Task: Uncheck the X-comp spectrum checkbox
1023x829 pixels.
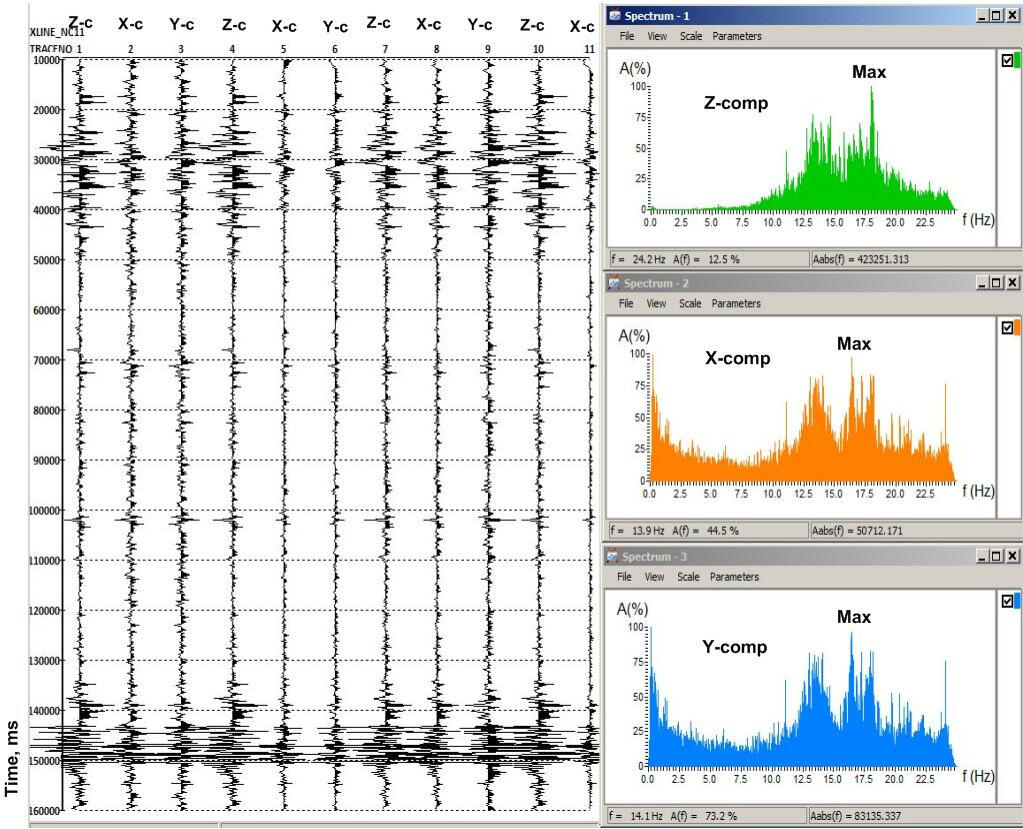Action: pyautogui.click(x=1006, y=327)
